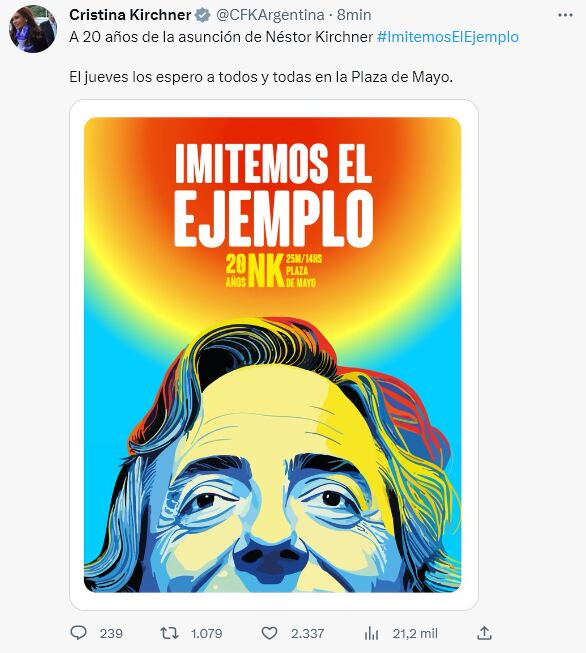Click the 239 replies count
This screenshot has height=653, width=586.
coord(111,634)
